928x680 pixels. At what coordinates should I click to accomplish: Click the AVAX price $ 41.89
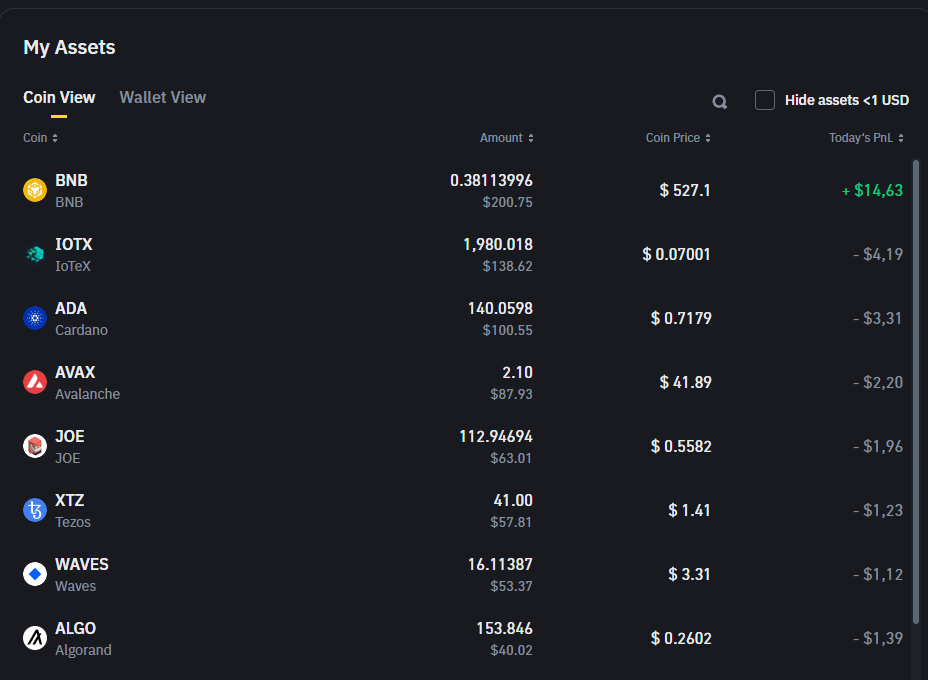coord(685,382)
